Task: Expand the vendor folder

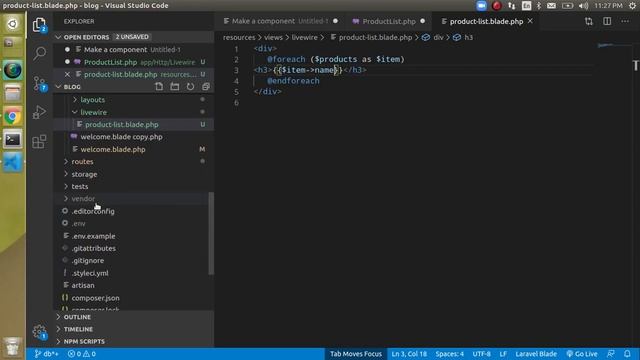Action: pyautogui.click(x=83, y=199)
